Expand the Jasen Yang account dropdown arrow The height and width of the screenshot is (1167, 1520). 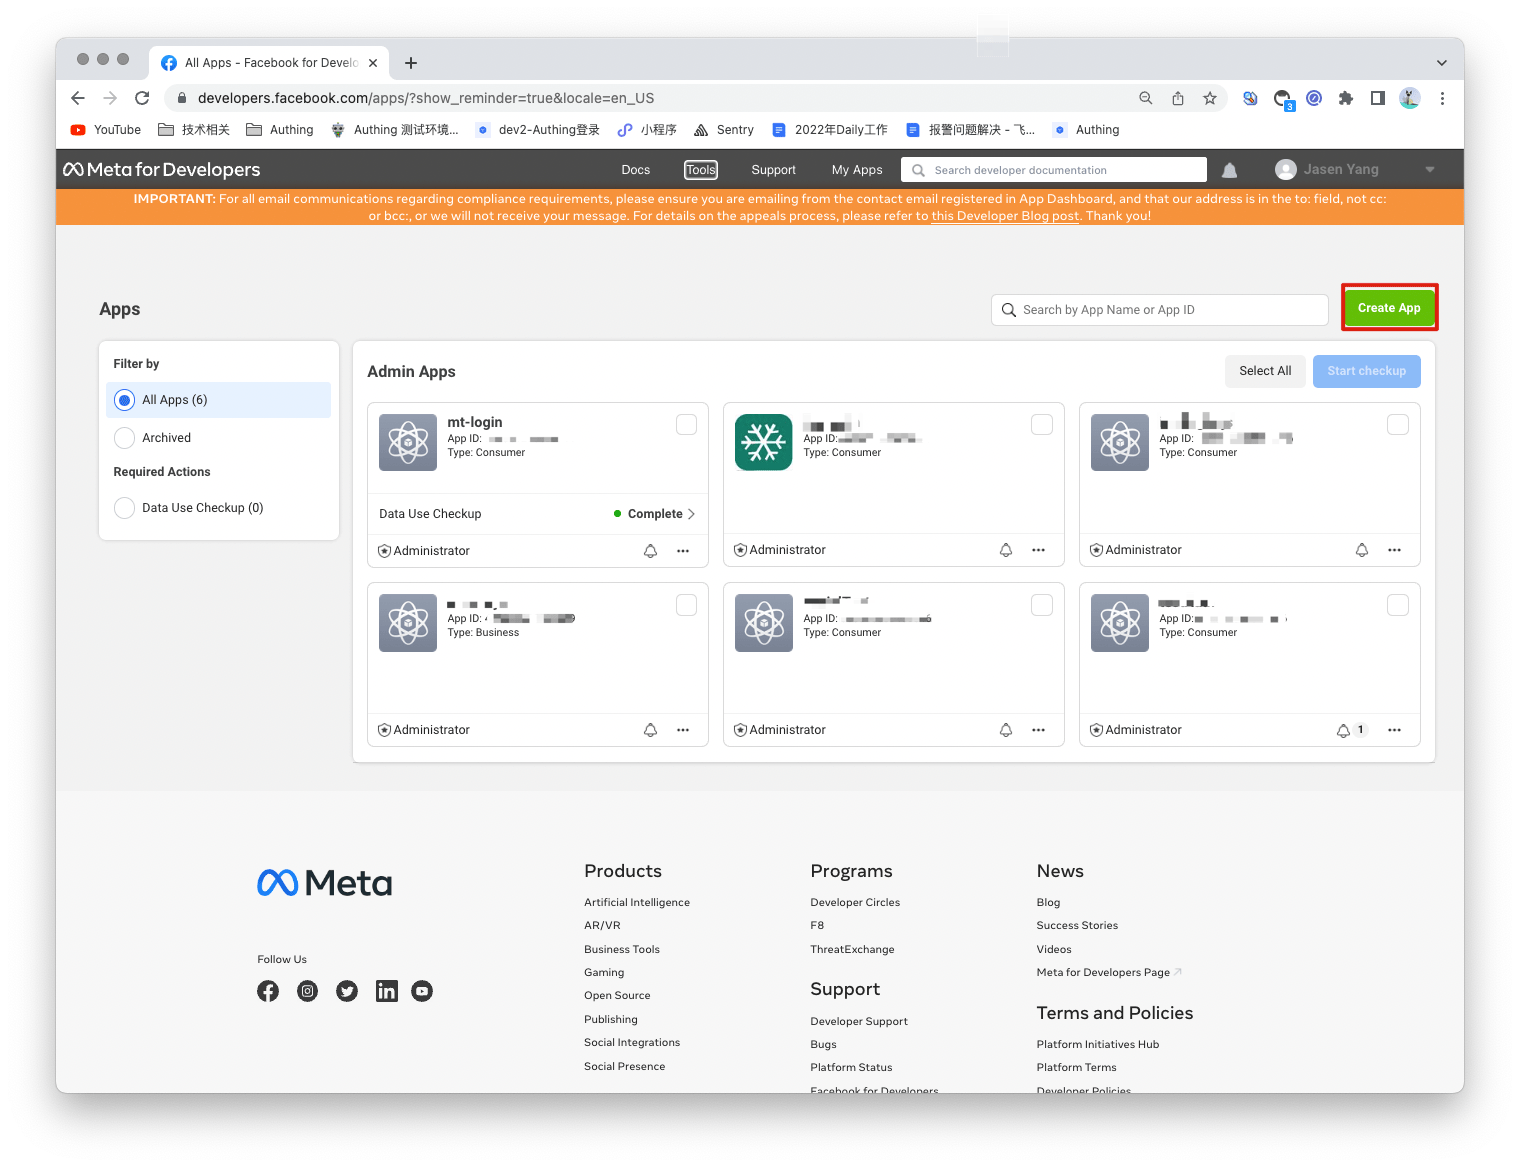click(1429, 170)
